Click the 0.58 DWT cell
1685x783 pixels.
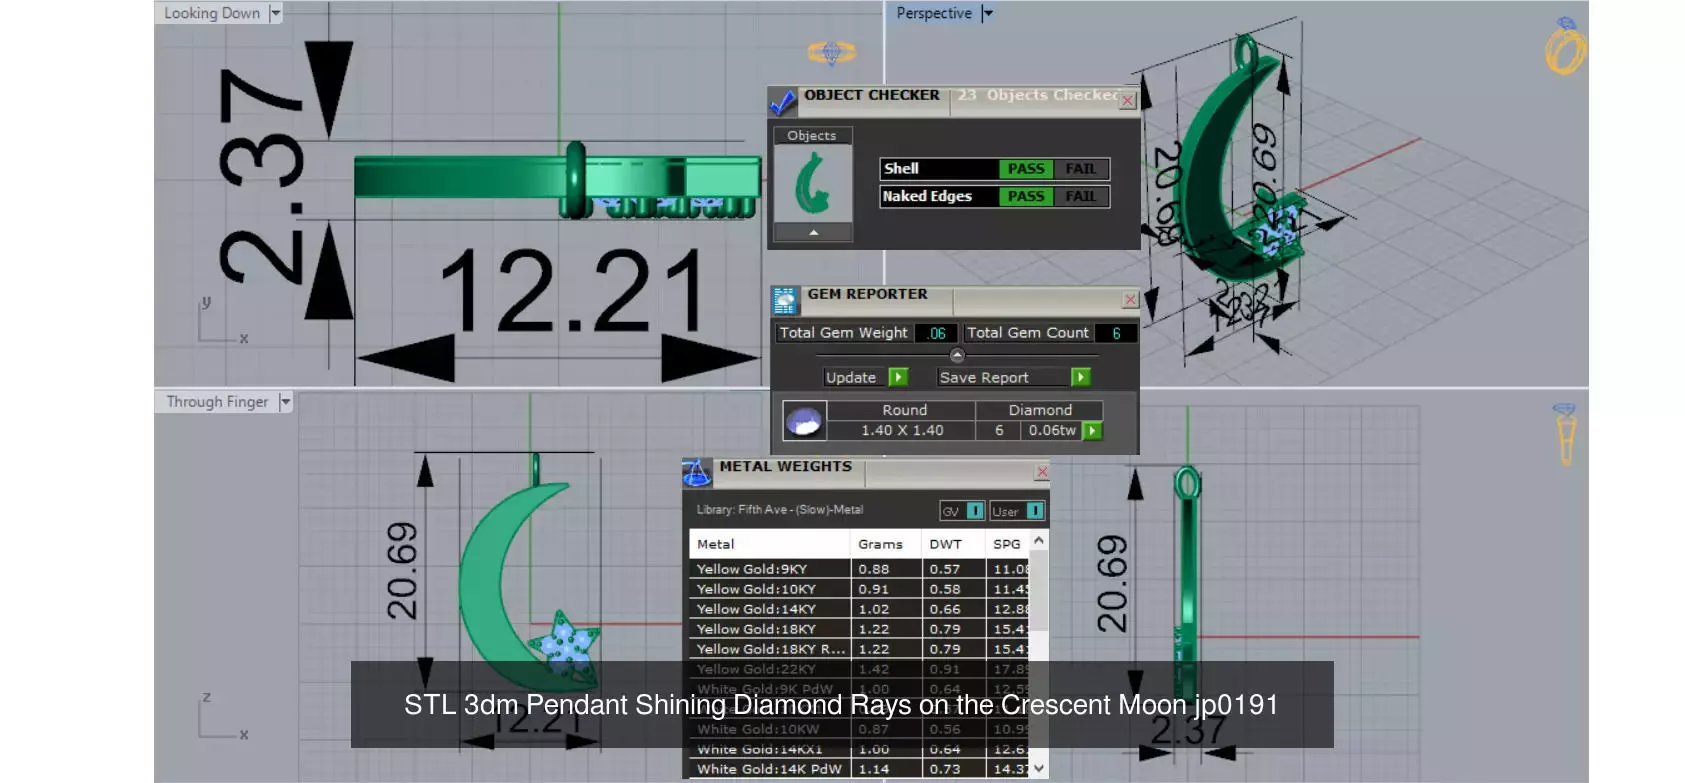(954, 589)
